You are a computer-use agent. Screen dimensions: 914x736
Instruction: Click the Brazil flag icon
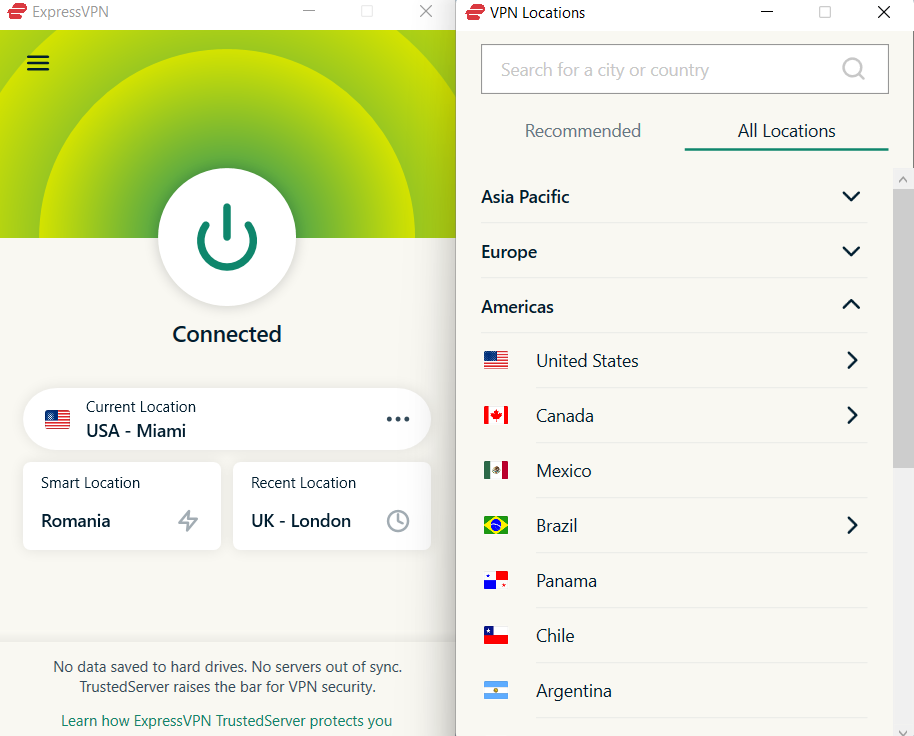tap(496, 525)
